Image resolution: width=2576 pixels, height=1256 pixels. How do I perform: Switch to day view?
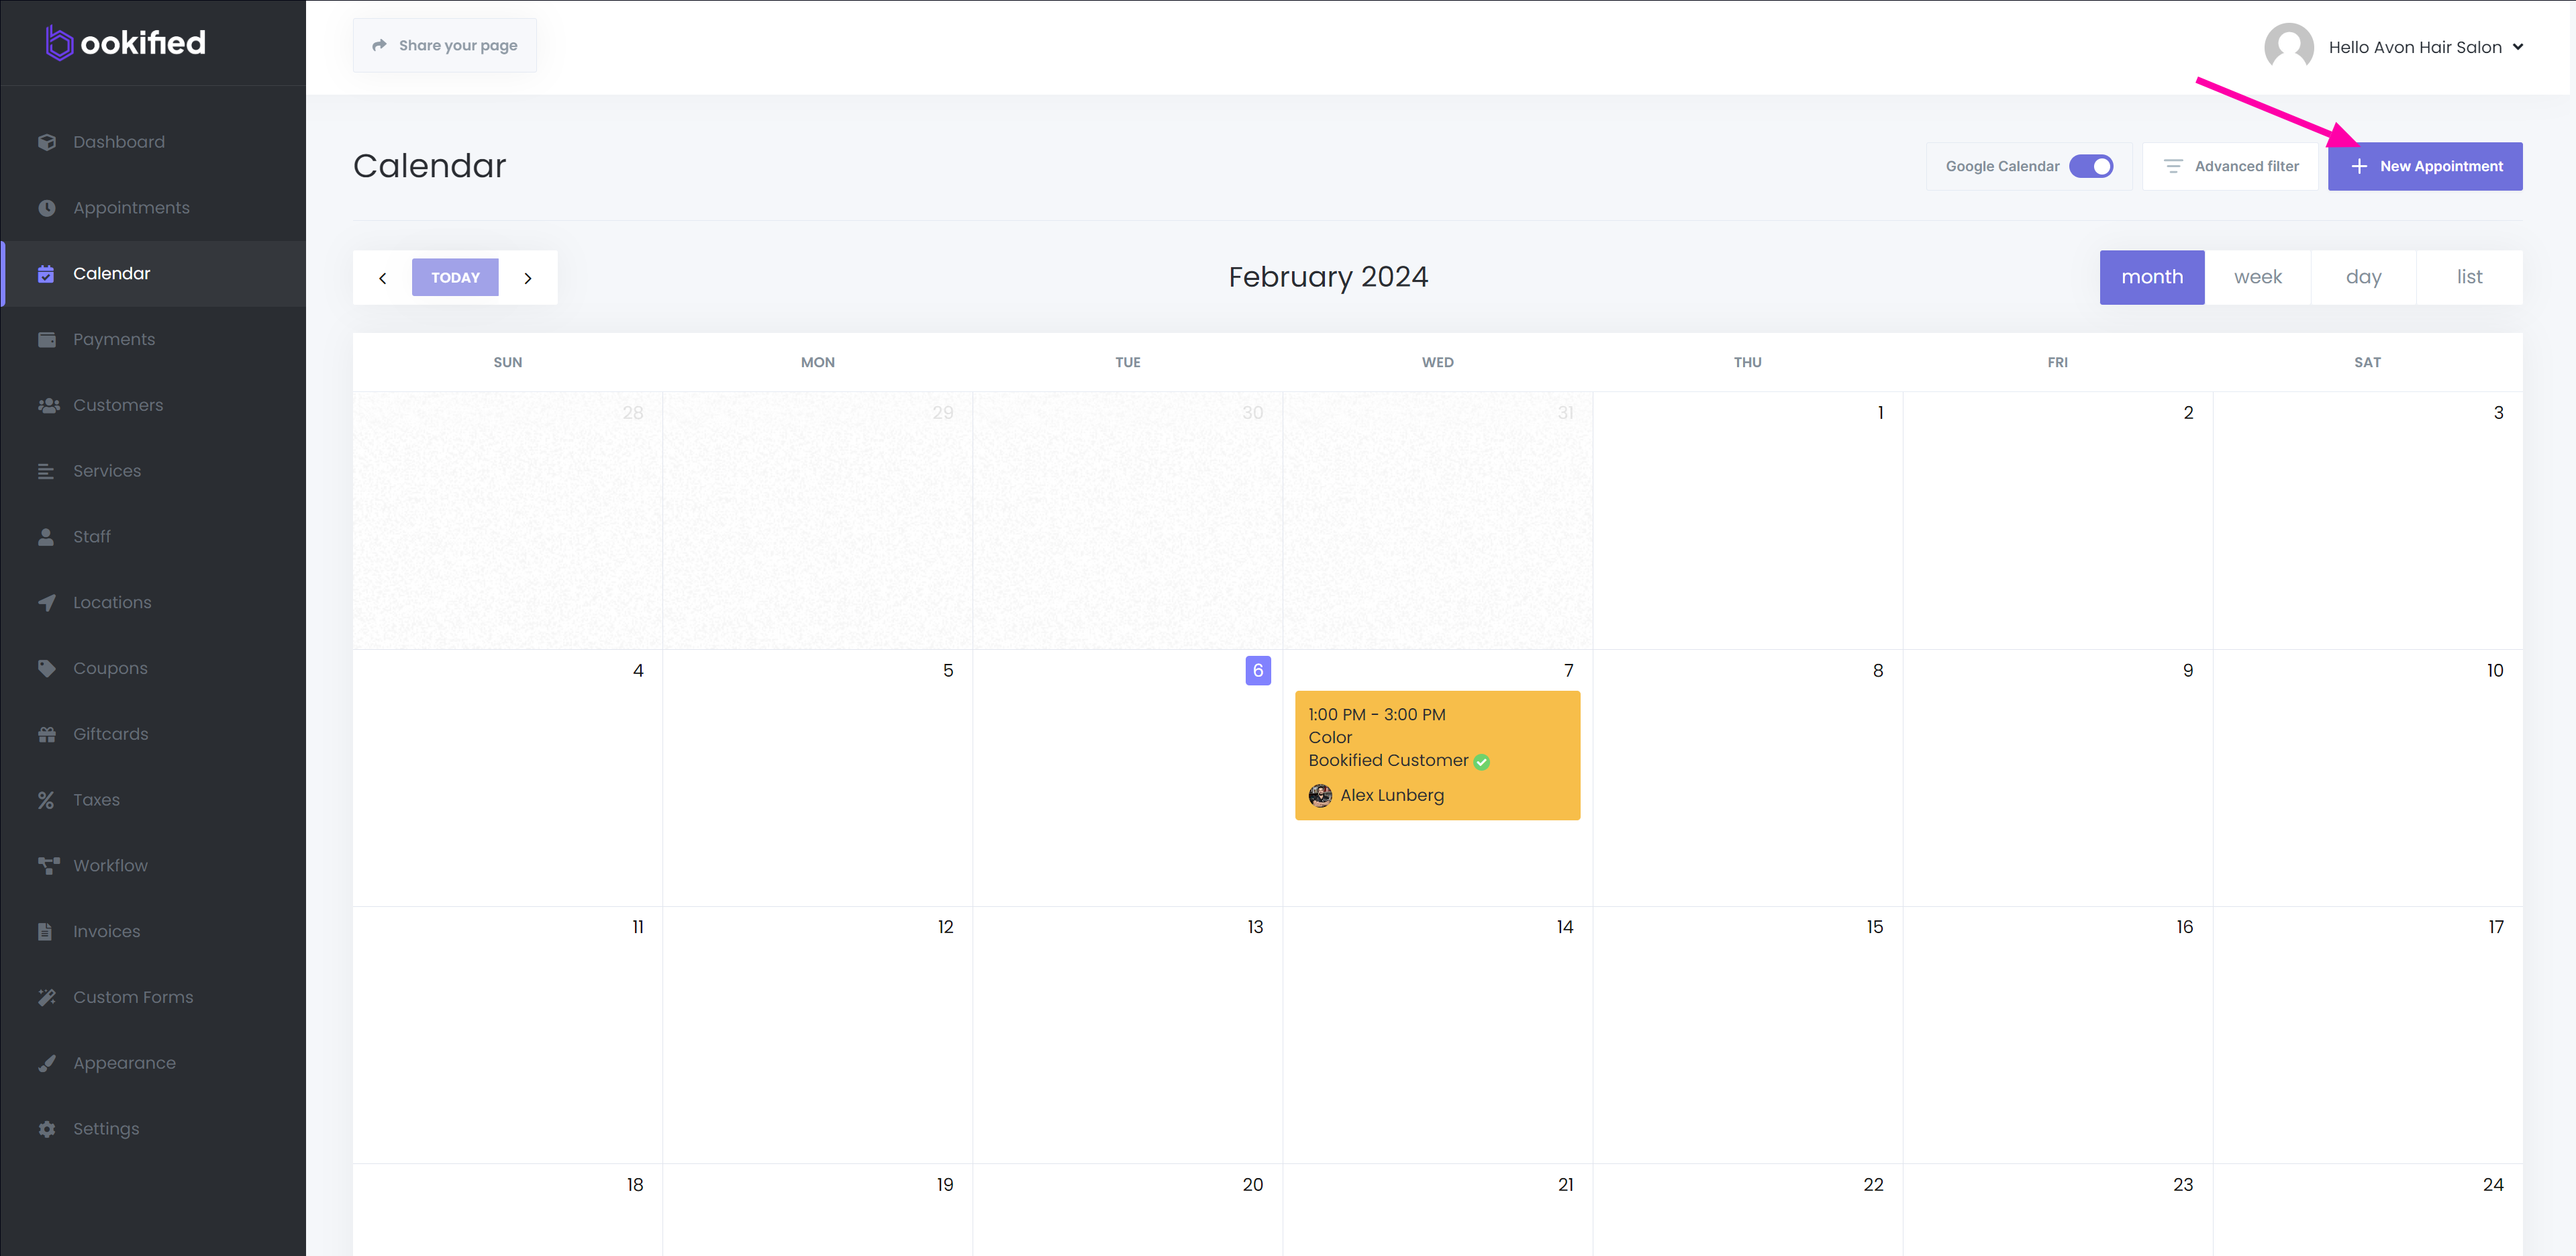[2363, 277]
